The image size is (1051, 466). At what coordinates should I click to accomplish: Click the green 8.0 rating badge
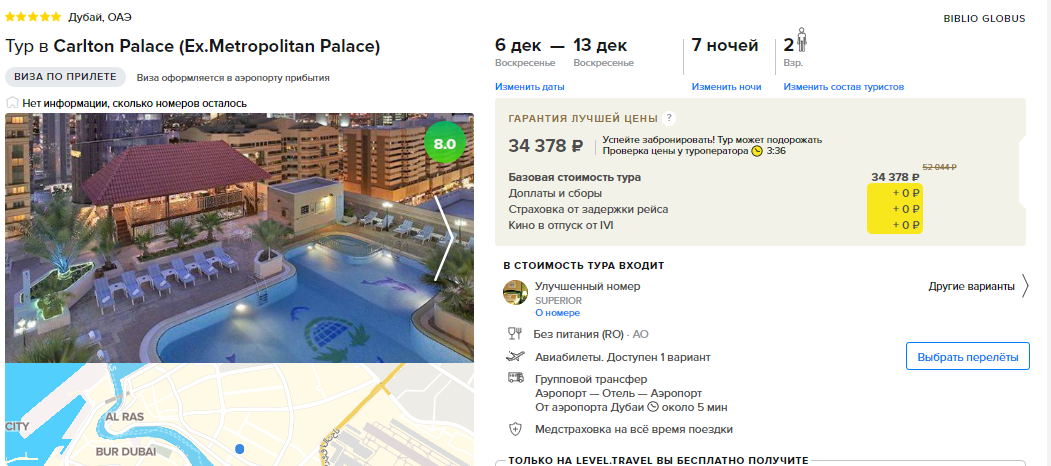(x=445, y=144)
